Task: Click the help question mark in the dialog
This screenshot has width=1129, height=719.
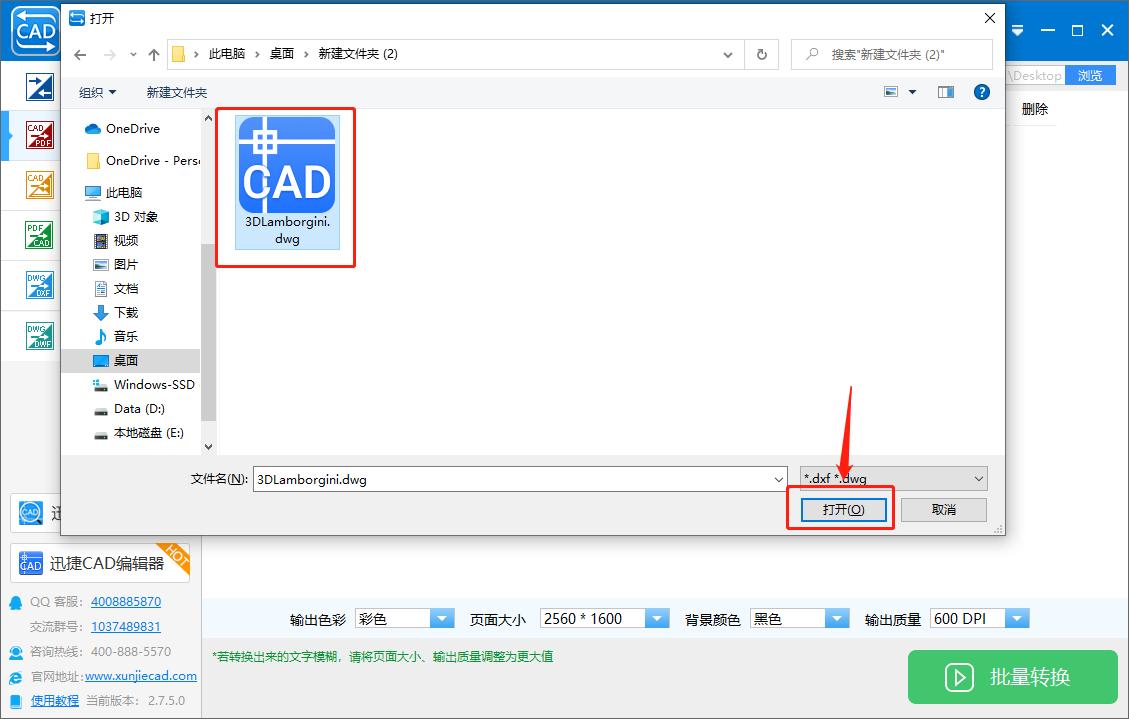Action: (x=981, y=92)
